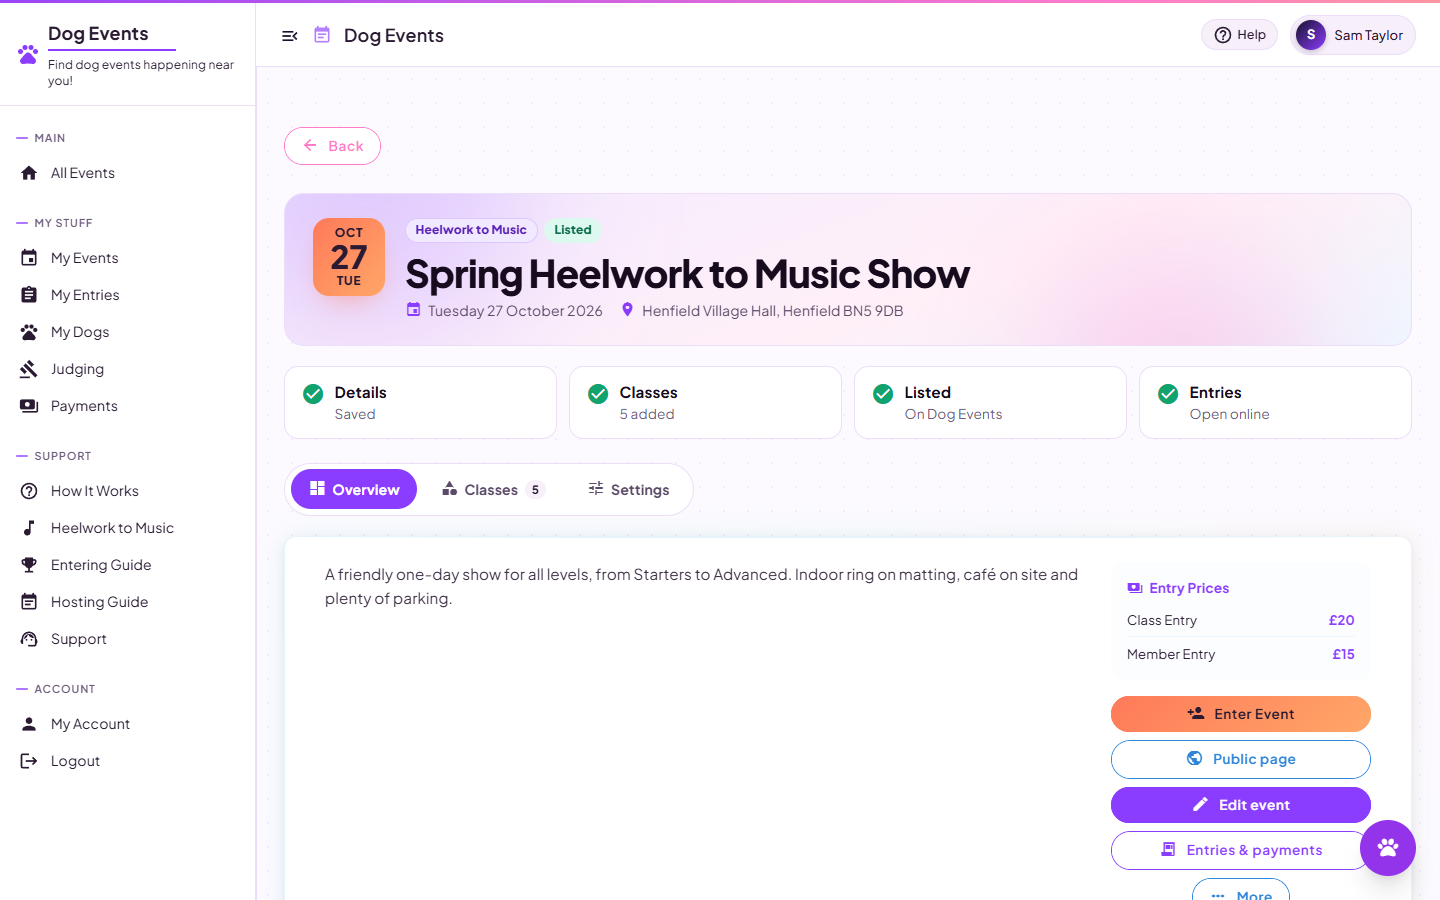Click the Member Entry £15 price row
This screenshot has height=900, width=1440.
click(x=1240, y=654)
